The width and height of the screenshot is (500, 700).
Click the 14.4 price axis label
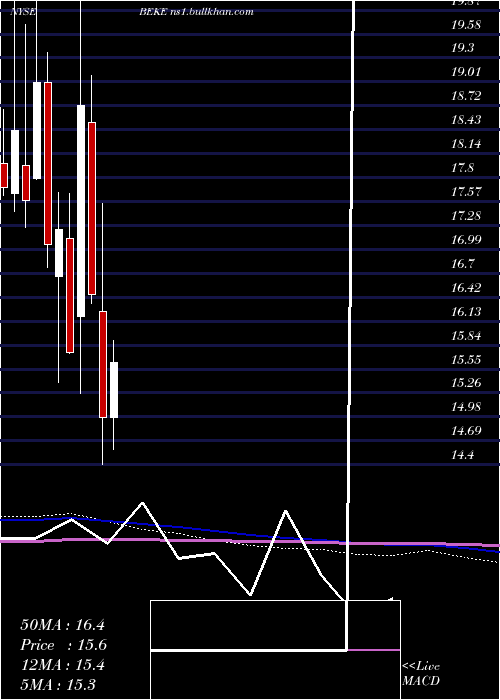(x=462, y=455)
